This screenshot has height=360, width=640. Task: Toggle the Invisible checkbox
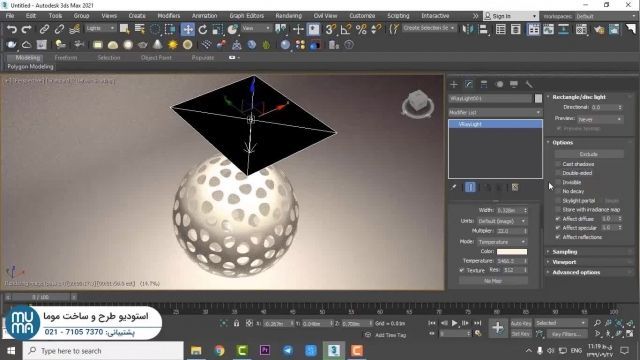coord(558,182)
